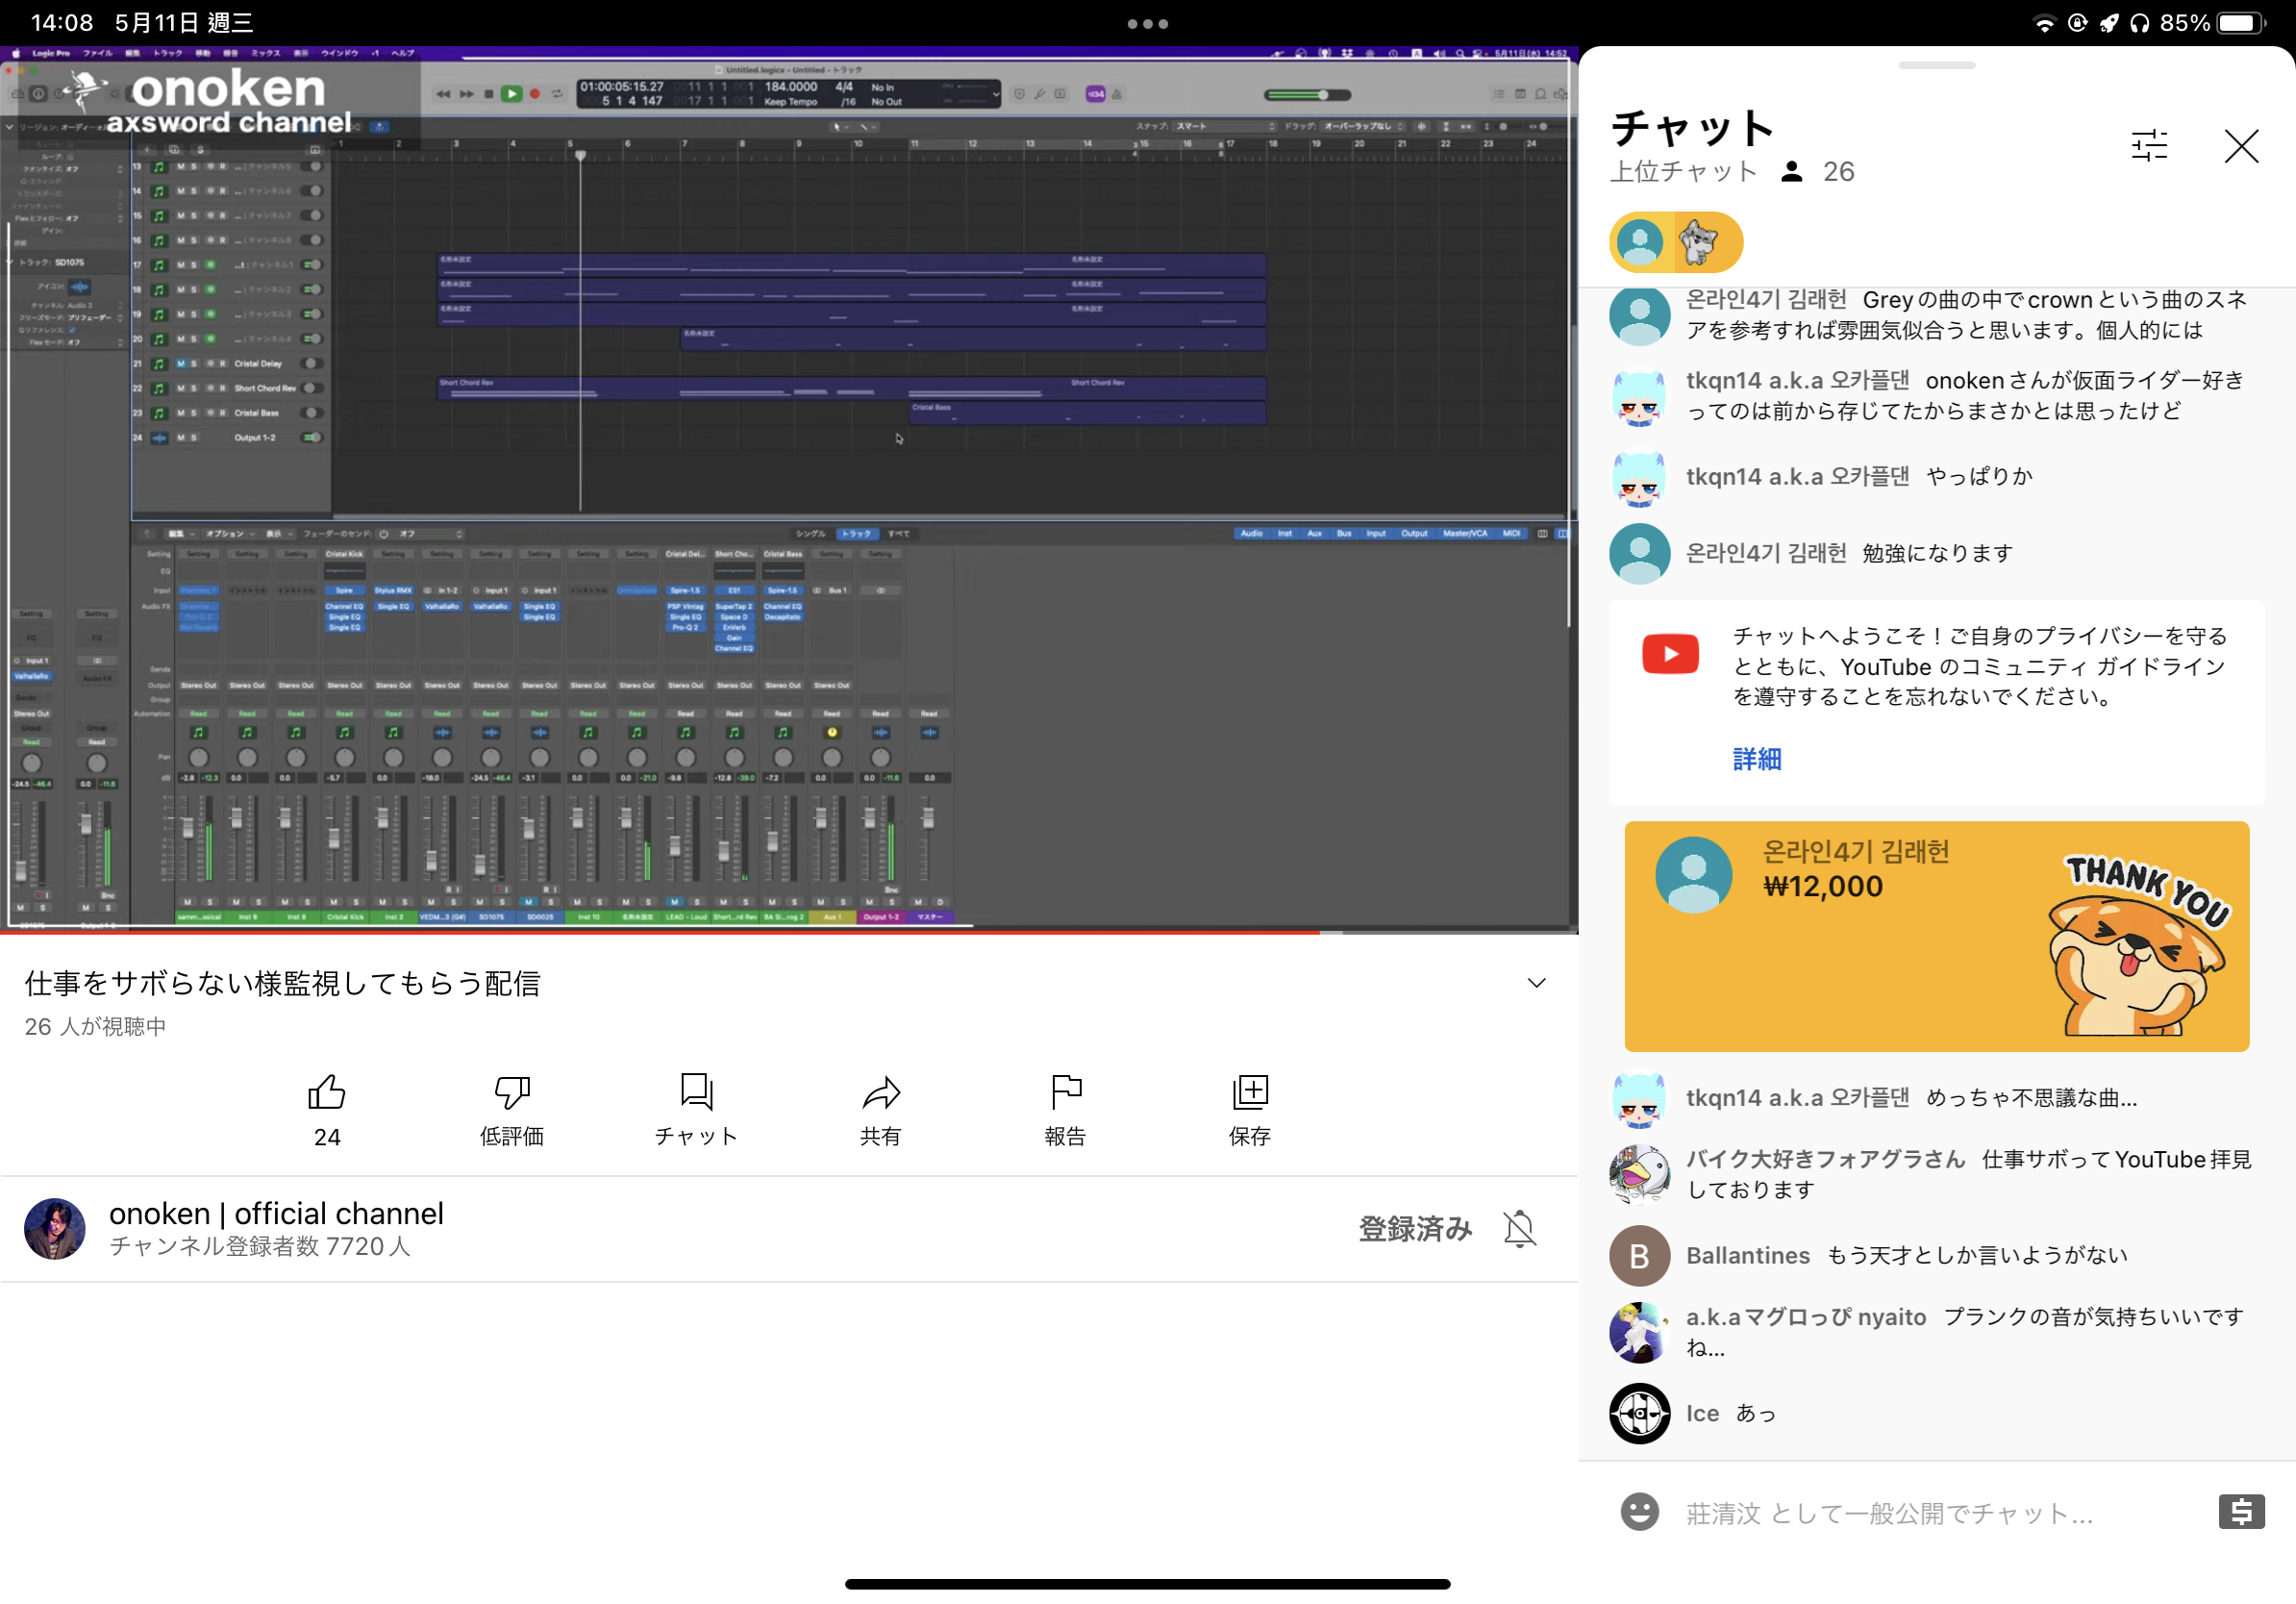
Task: Select the シングル tab in Logic mixer
Action: (811, 534)
